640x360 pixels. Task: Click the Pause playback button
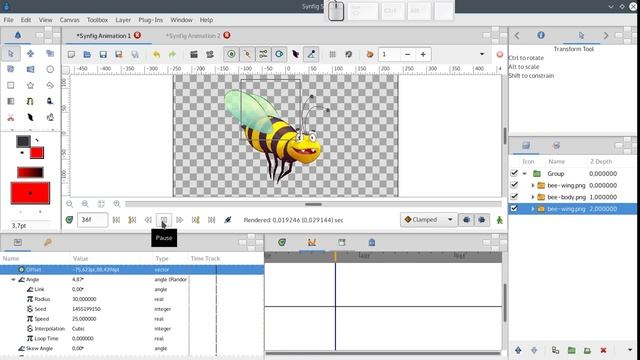click(x=164, y=220)
